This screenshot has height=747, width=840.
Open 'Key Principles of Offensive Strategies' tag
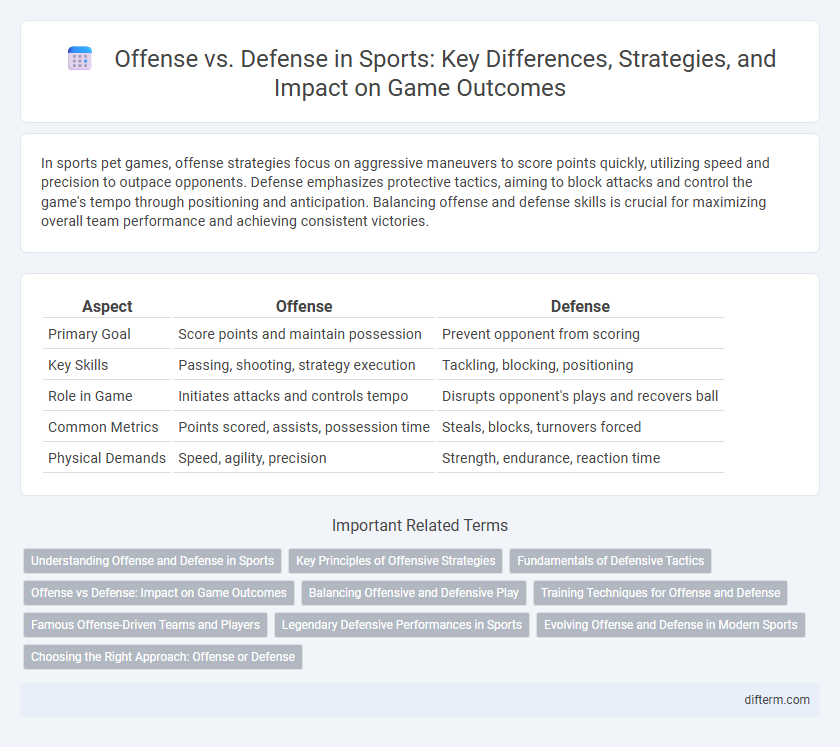pyautogui.click(x=395, y=561)
